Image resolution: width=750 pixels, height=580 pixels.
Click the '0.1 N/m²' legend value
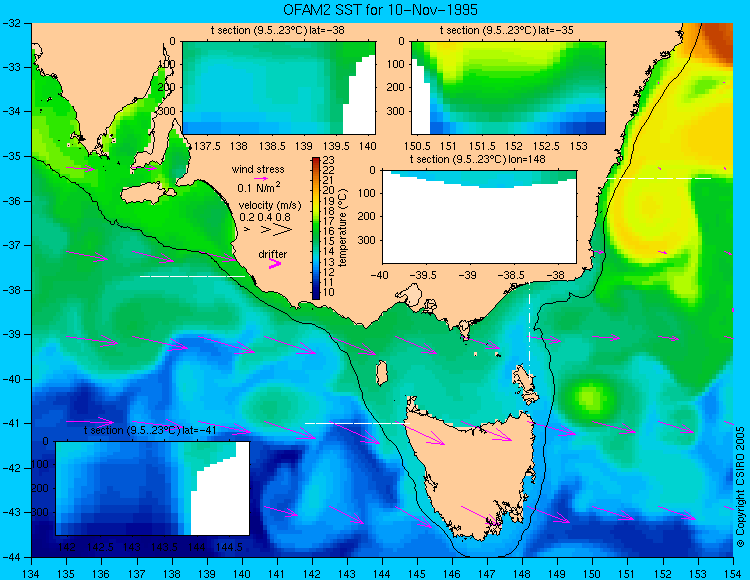(x=259, y=187)
